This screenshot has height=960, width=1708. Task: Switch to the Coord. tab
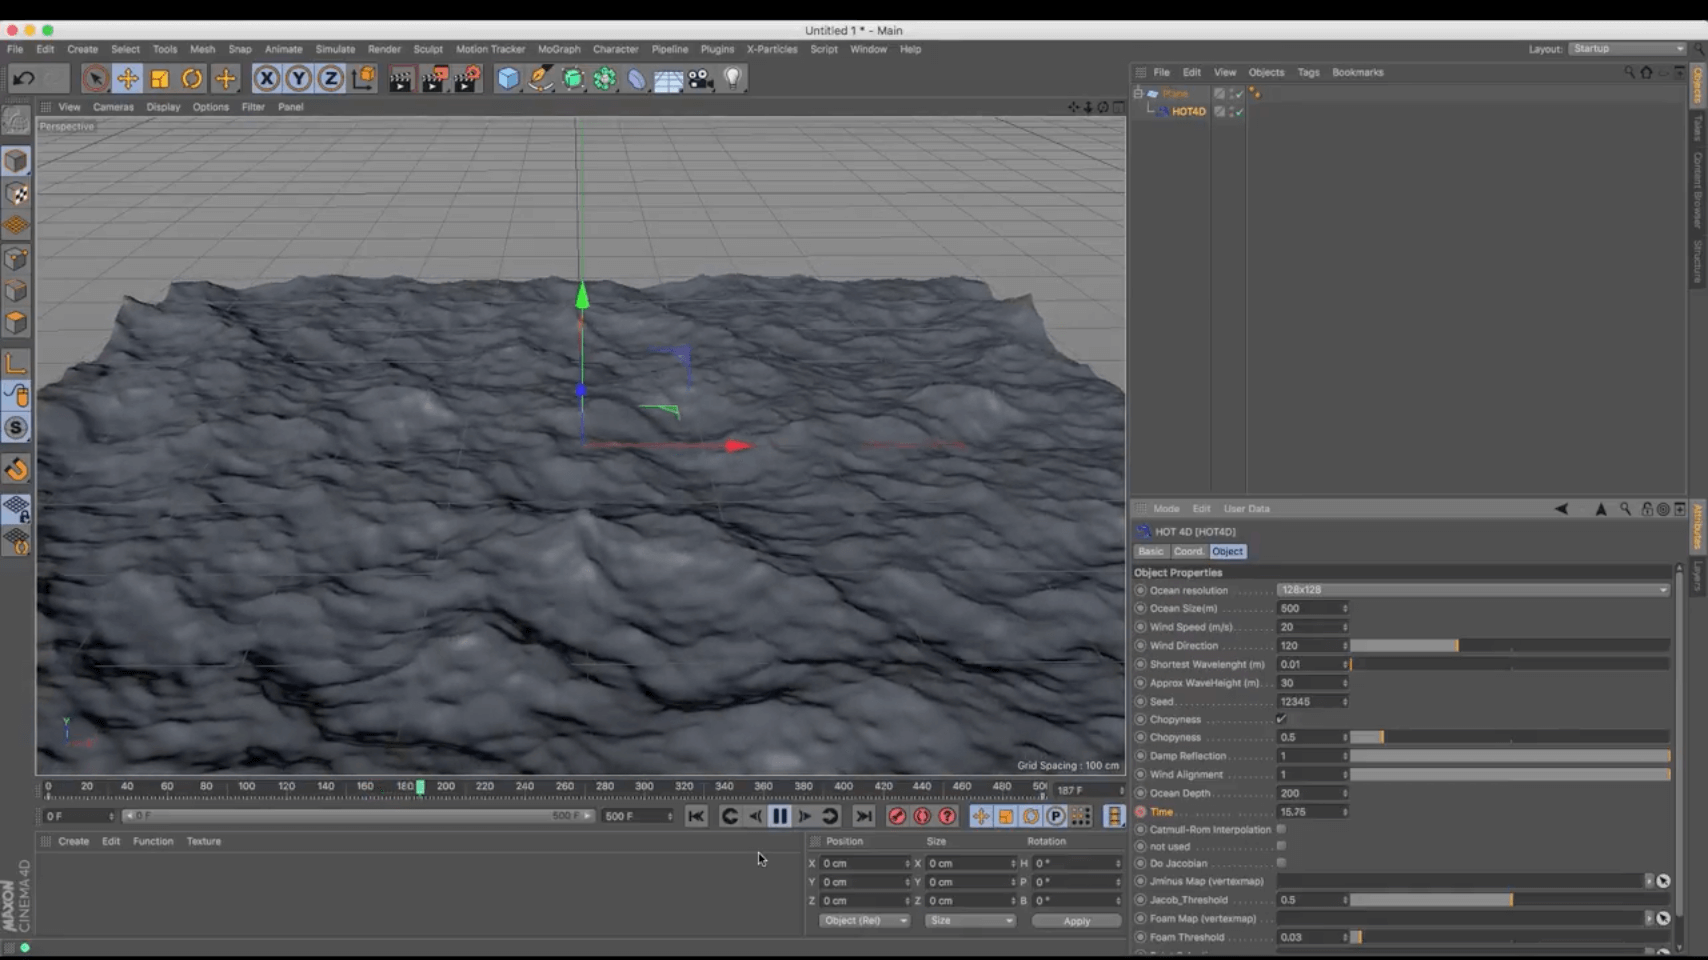coord(1188,551)
